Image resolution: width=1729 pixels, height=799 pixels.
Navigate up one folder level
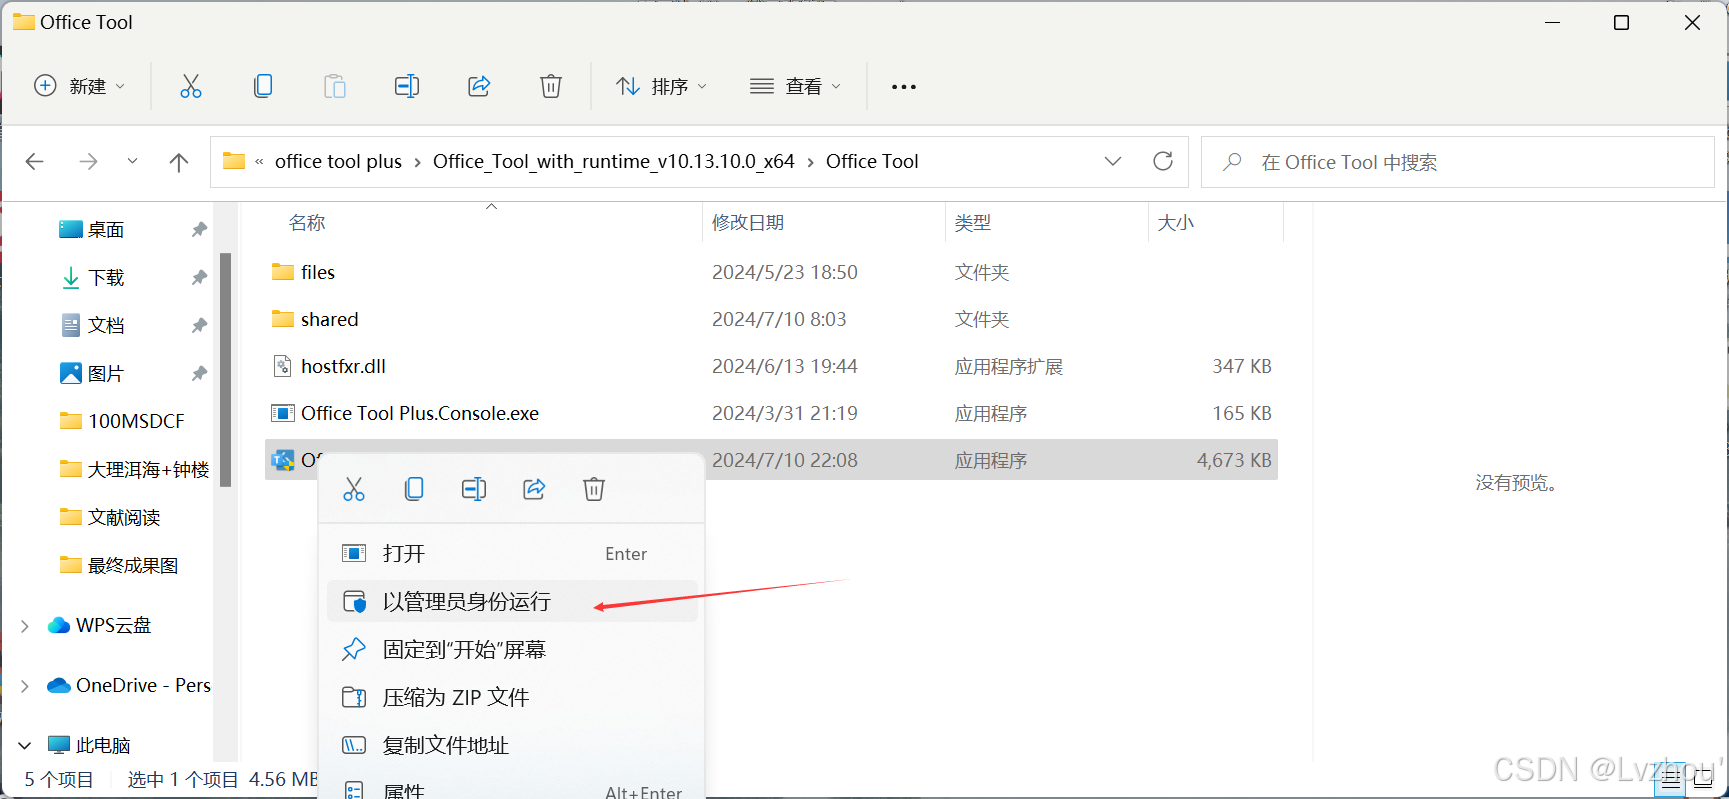click(179, 162)
